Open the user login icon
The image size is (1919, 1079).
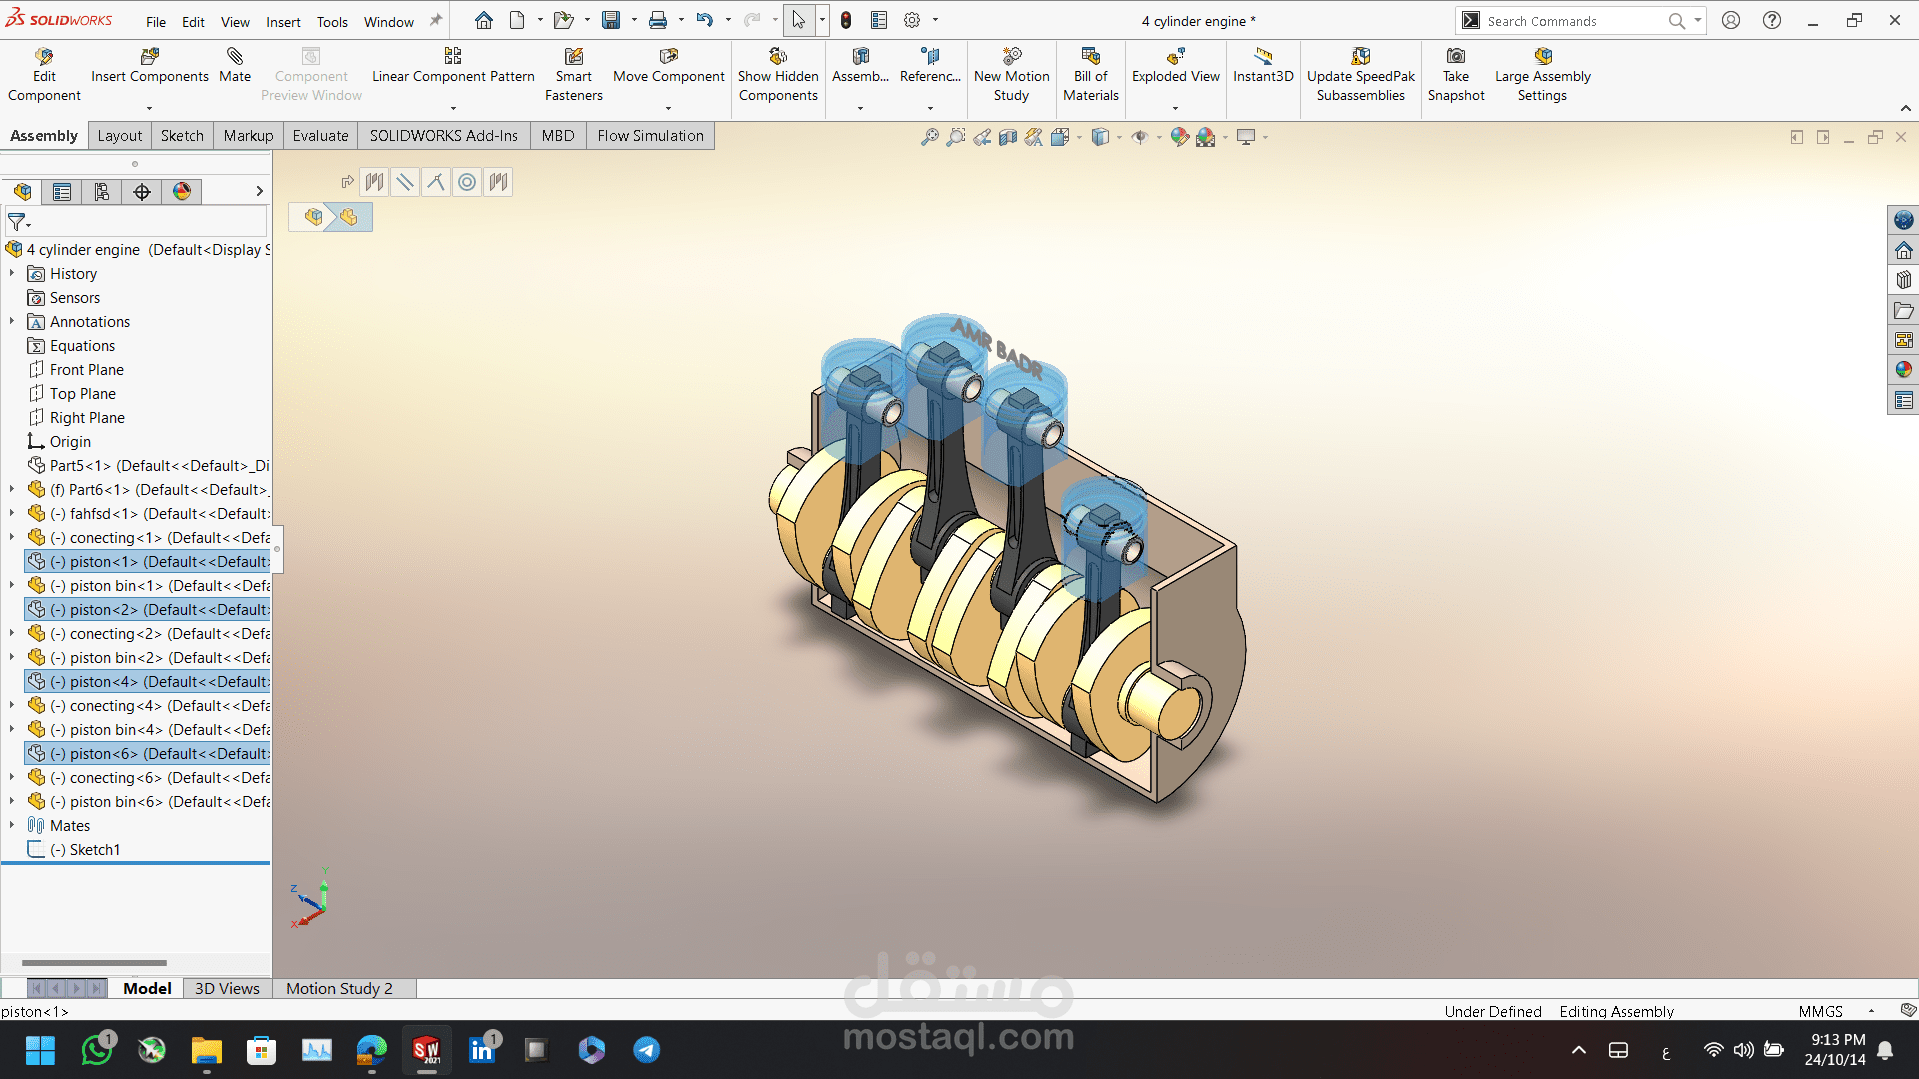[x=1731, y=20]
